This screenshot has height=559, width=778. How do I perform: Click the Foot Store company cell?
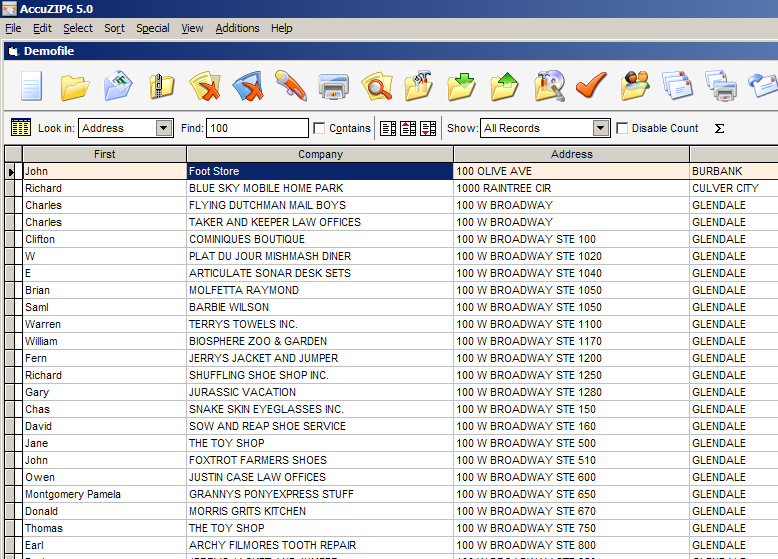[320, 171]
